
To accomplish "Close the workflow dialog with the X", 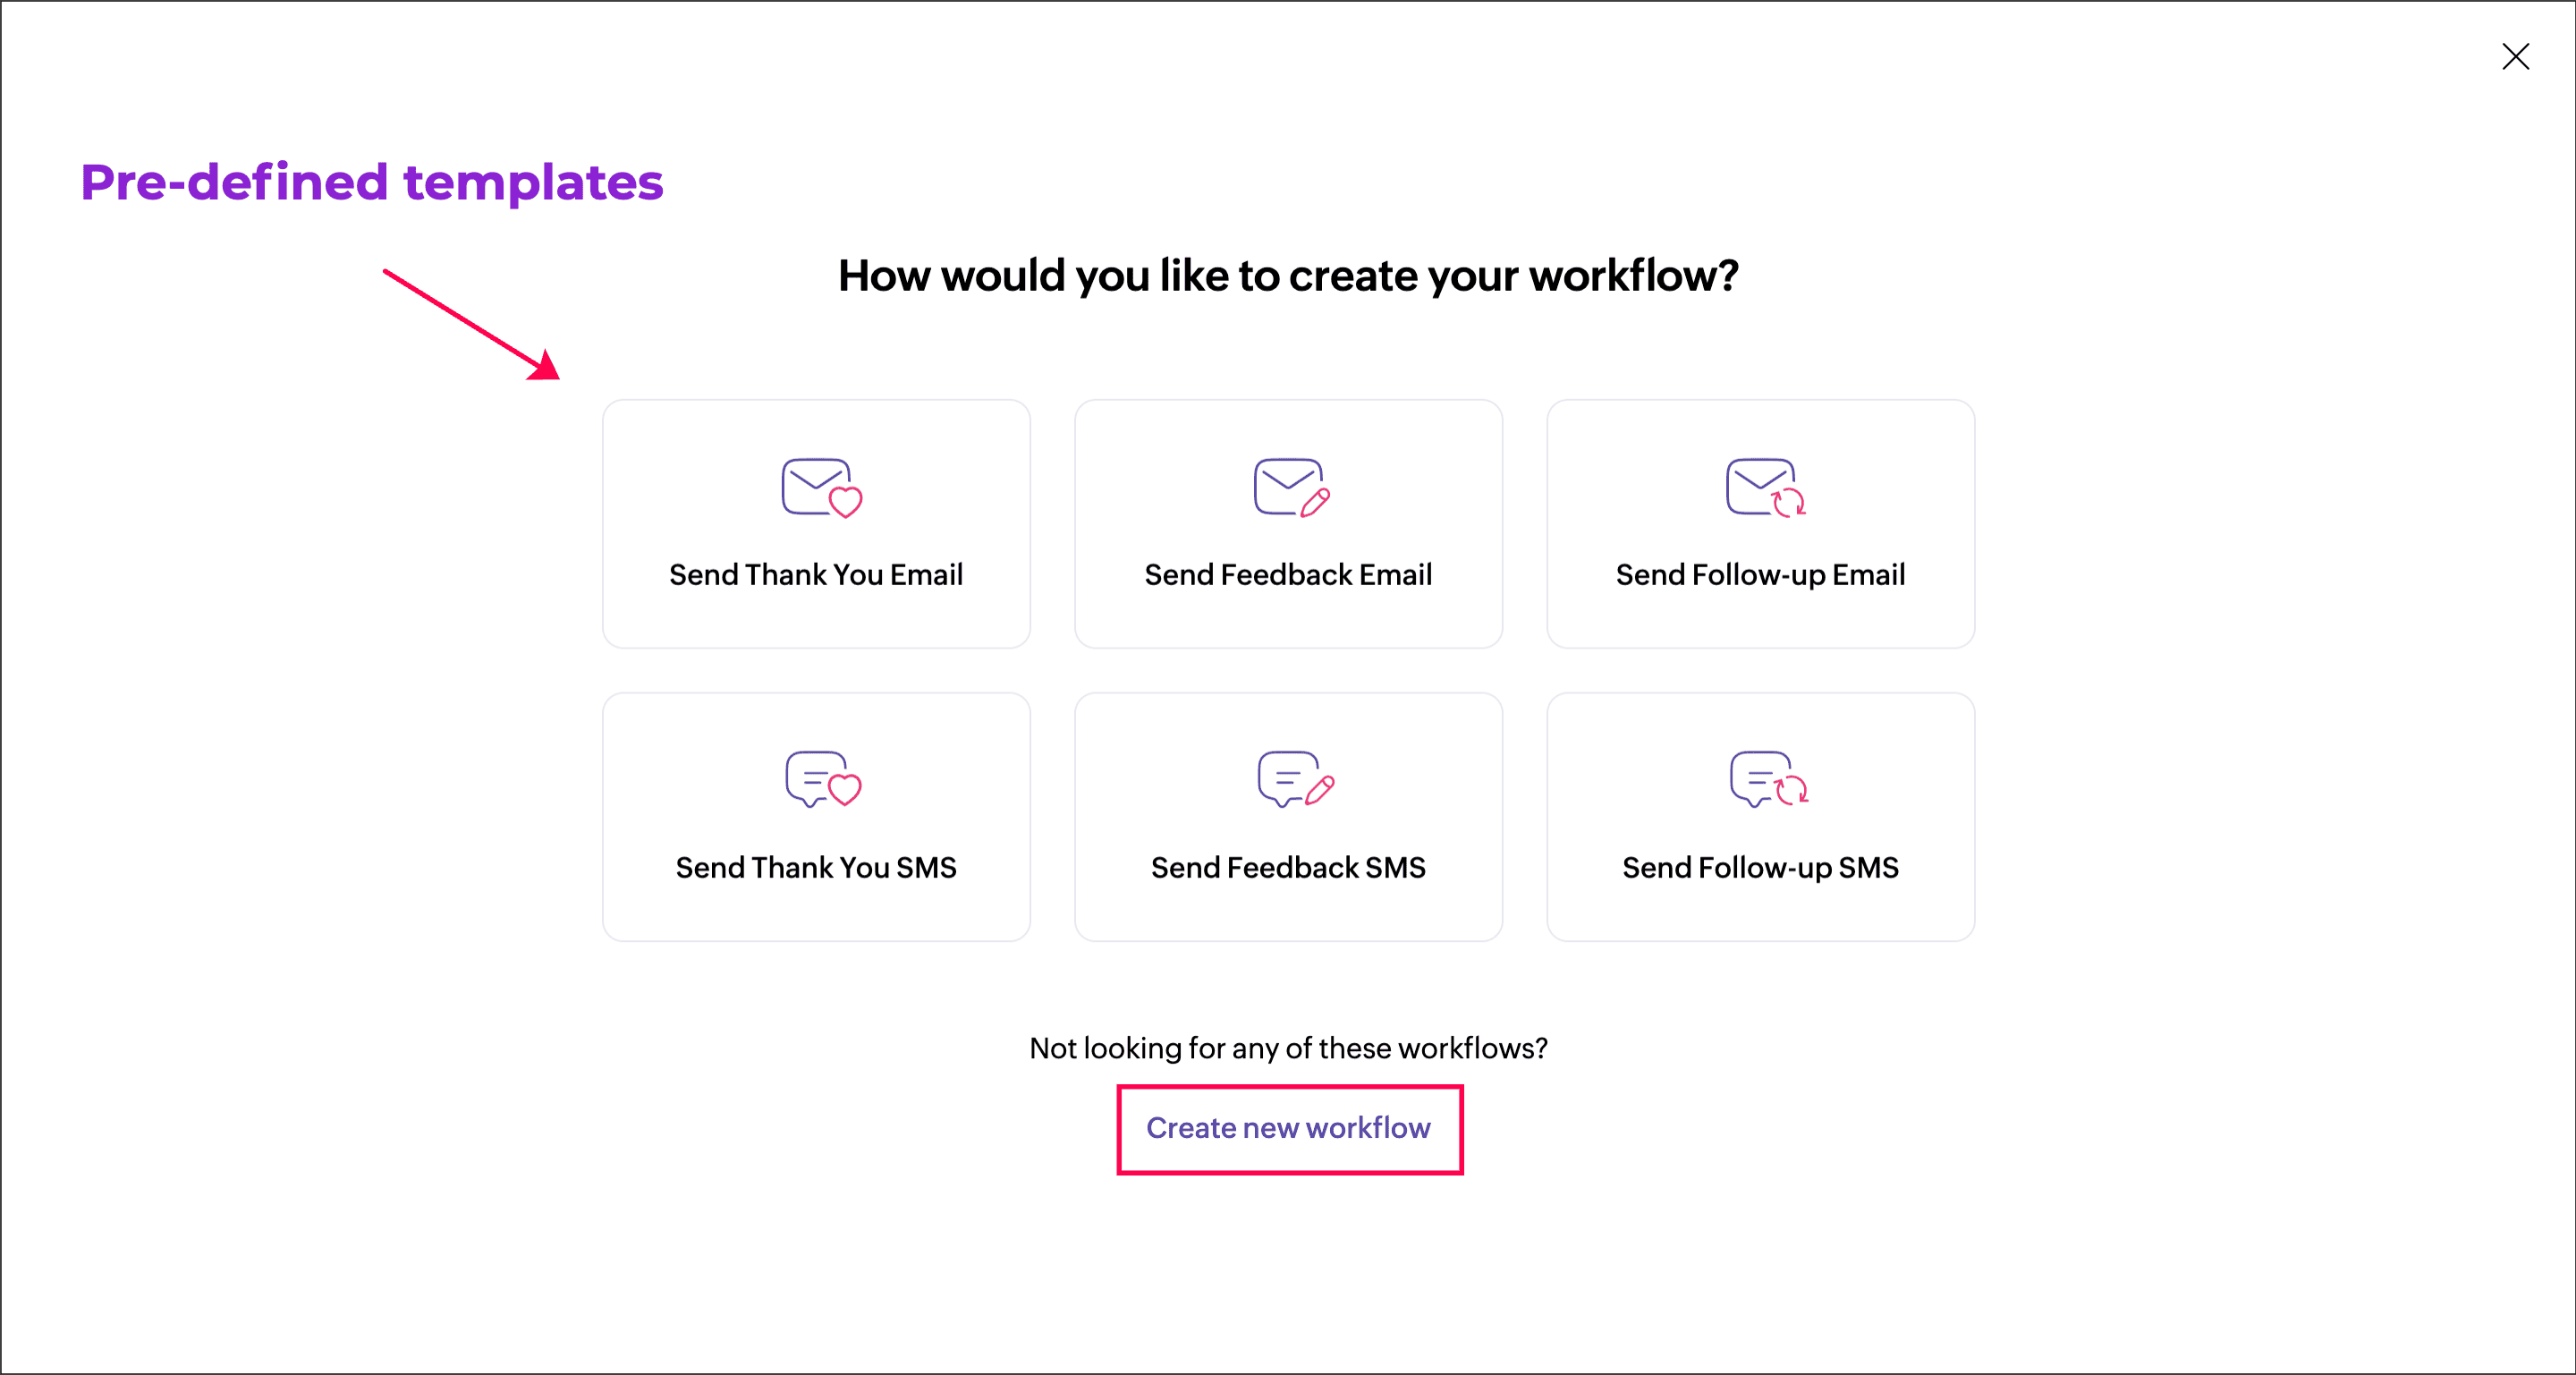I will [2515, 57].
